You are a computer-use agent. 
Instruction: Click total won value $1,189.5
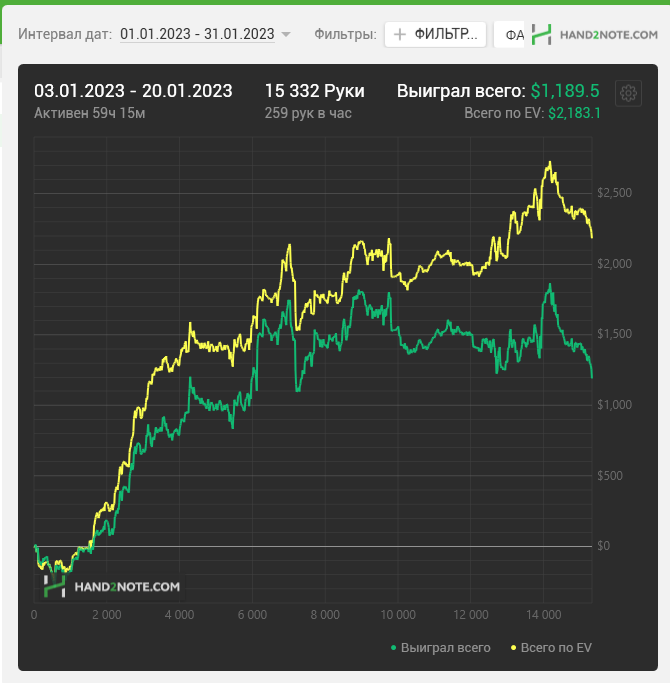tap(565, 91)
